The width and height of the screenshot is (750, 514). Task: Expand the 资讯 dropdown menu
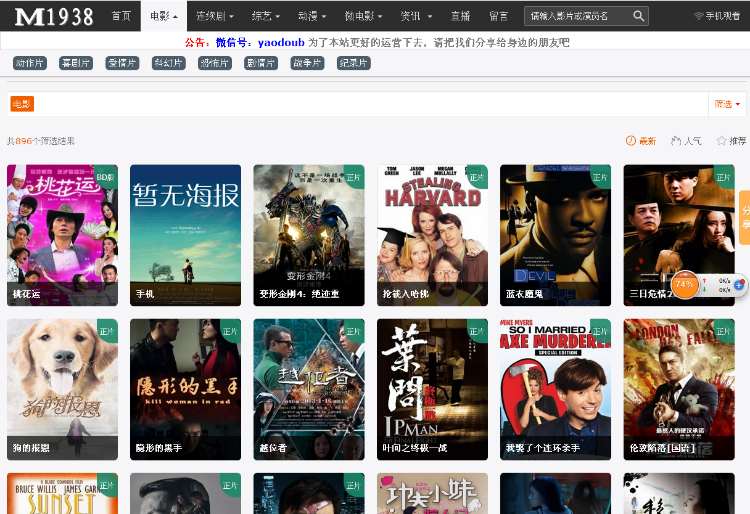coord(416,16)
